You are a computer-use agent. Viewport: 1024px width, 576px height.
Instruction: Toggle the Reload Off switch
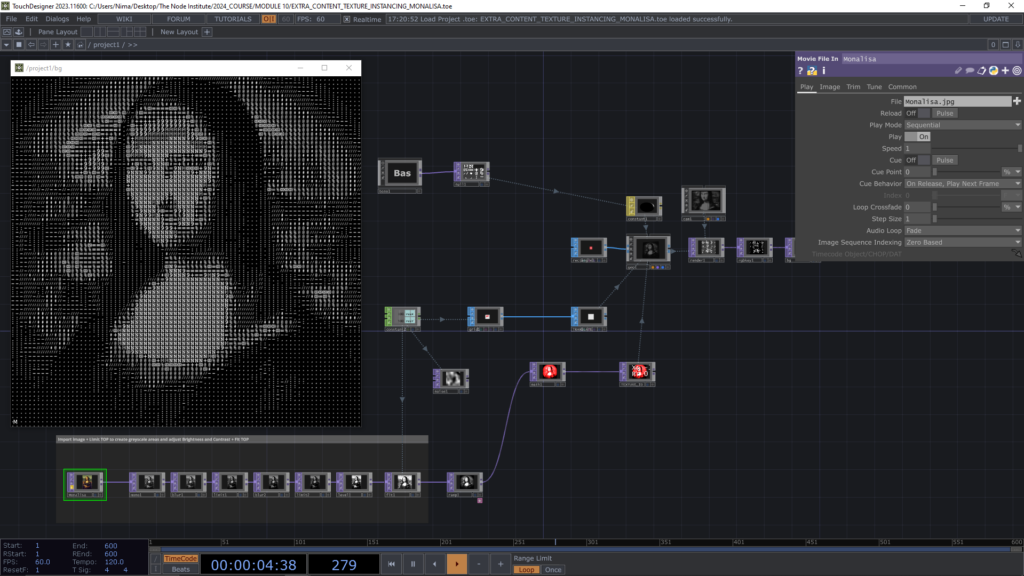(917, 114)
